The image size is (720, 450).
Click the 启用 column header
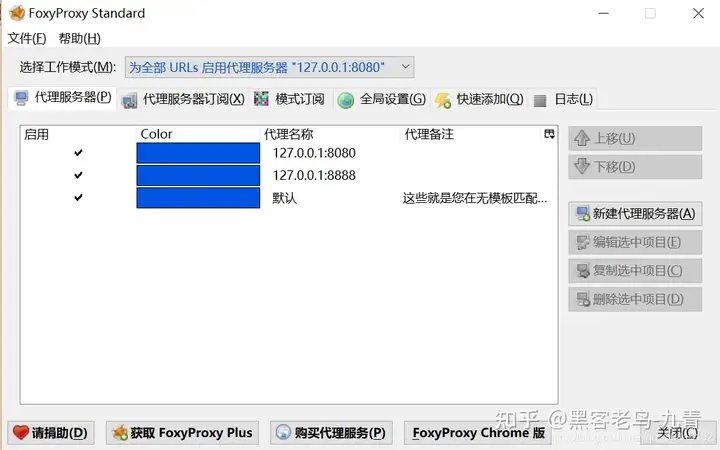point(78,134)
